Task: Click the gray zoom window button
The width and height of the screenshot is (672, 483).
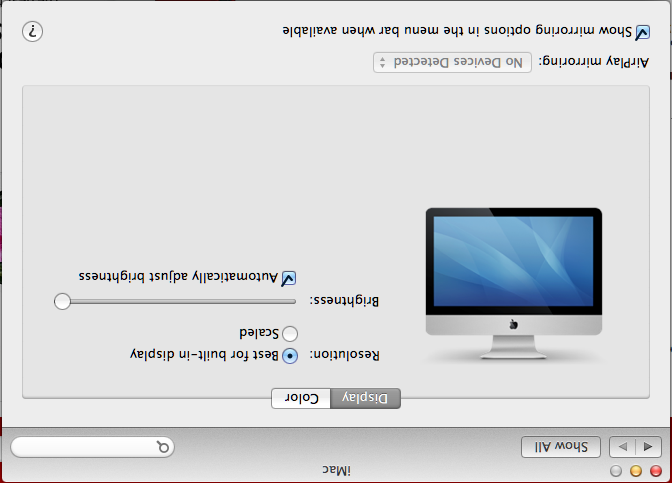Action: pos(616,471)
